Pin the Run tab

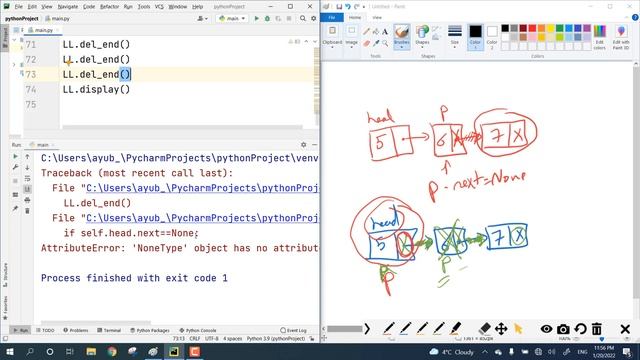coord(16,209)
